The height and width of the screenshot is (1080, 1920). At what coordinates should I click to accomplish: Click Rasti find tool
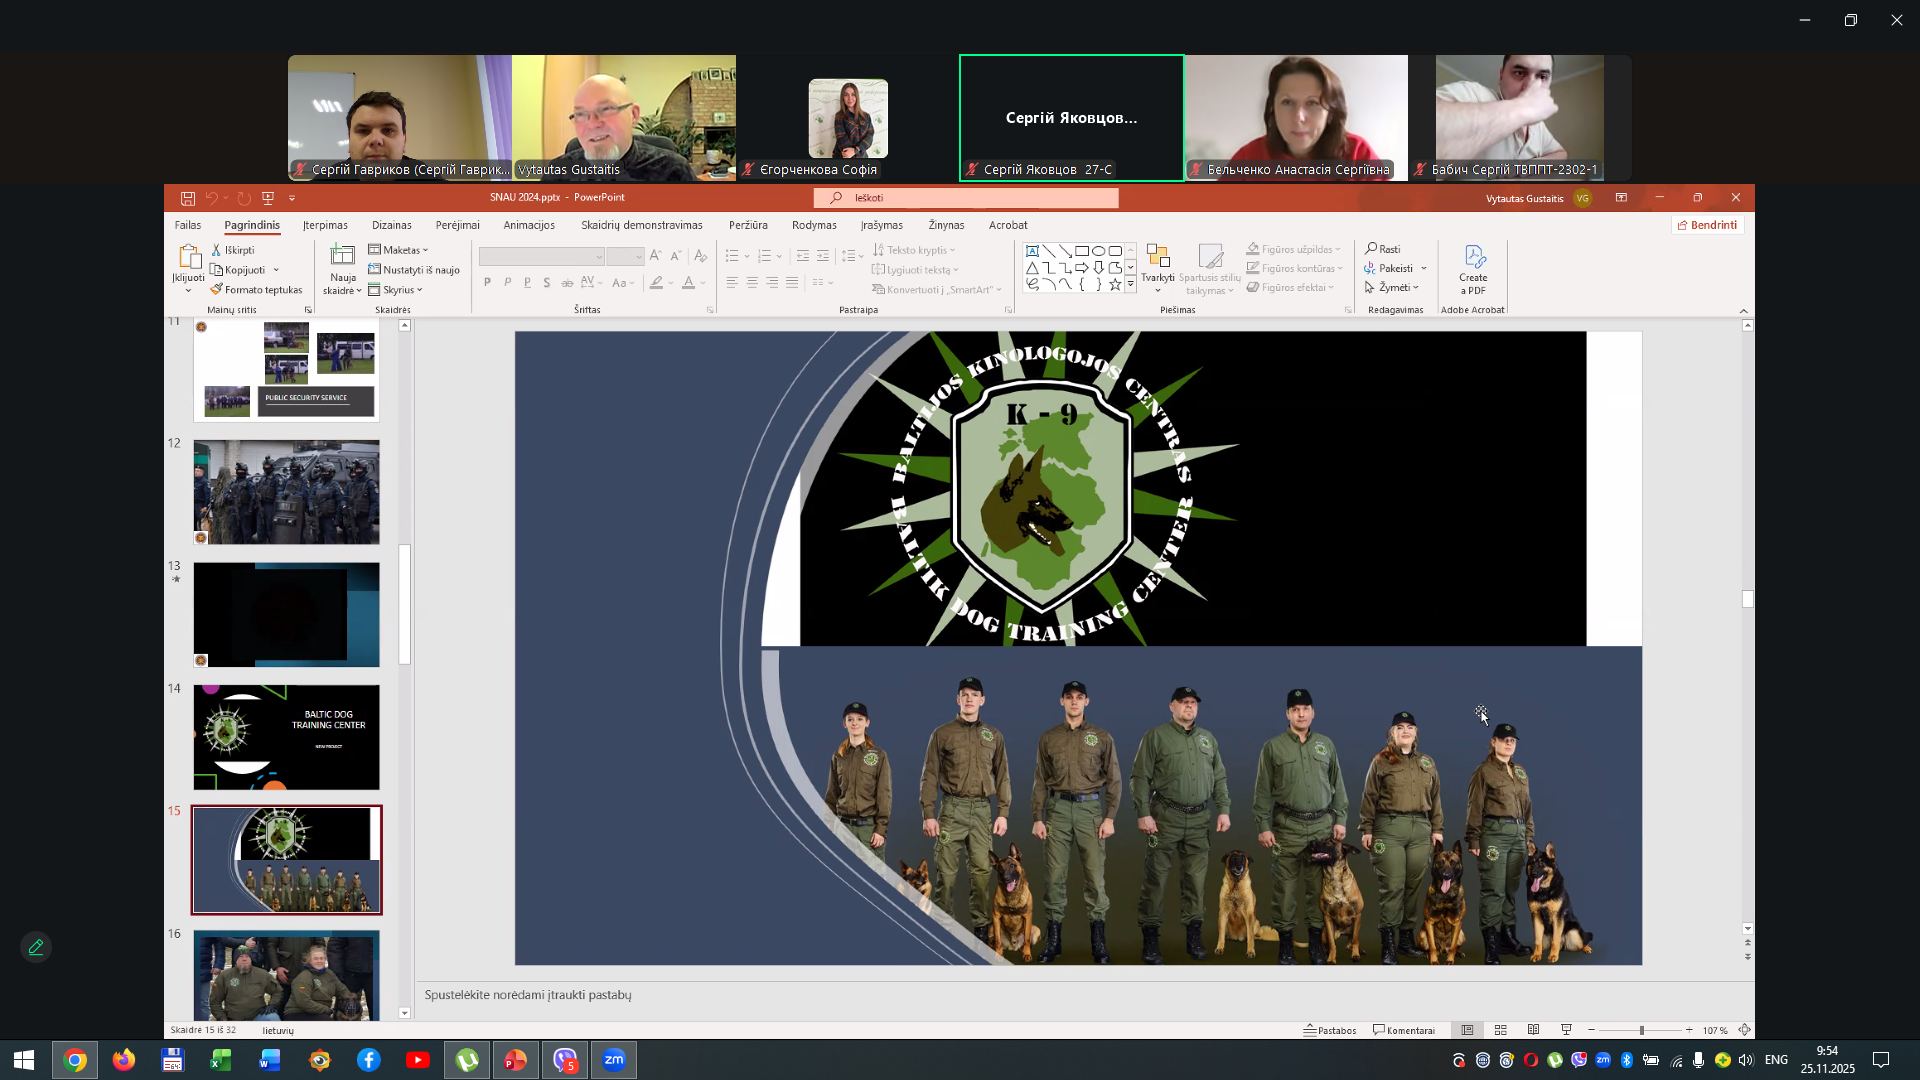coord(1384,249)
